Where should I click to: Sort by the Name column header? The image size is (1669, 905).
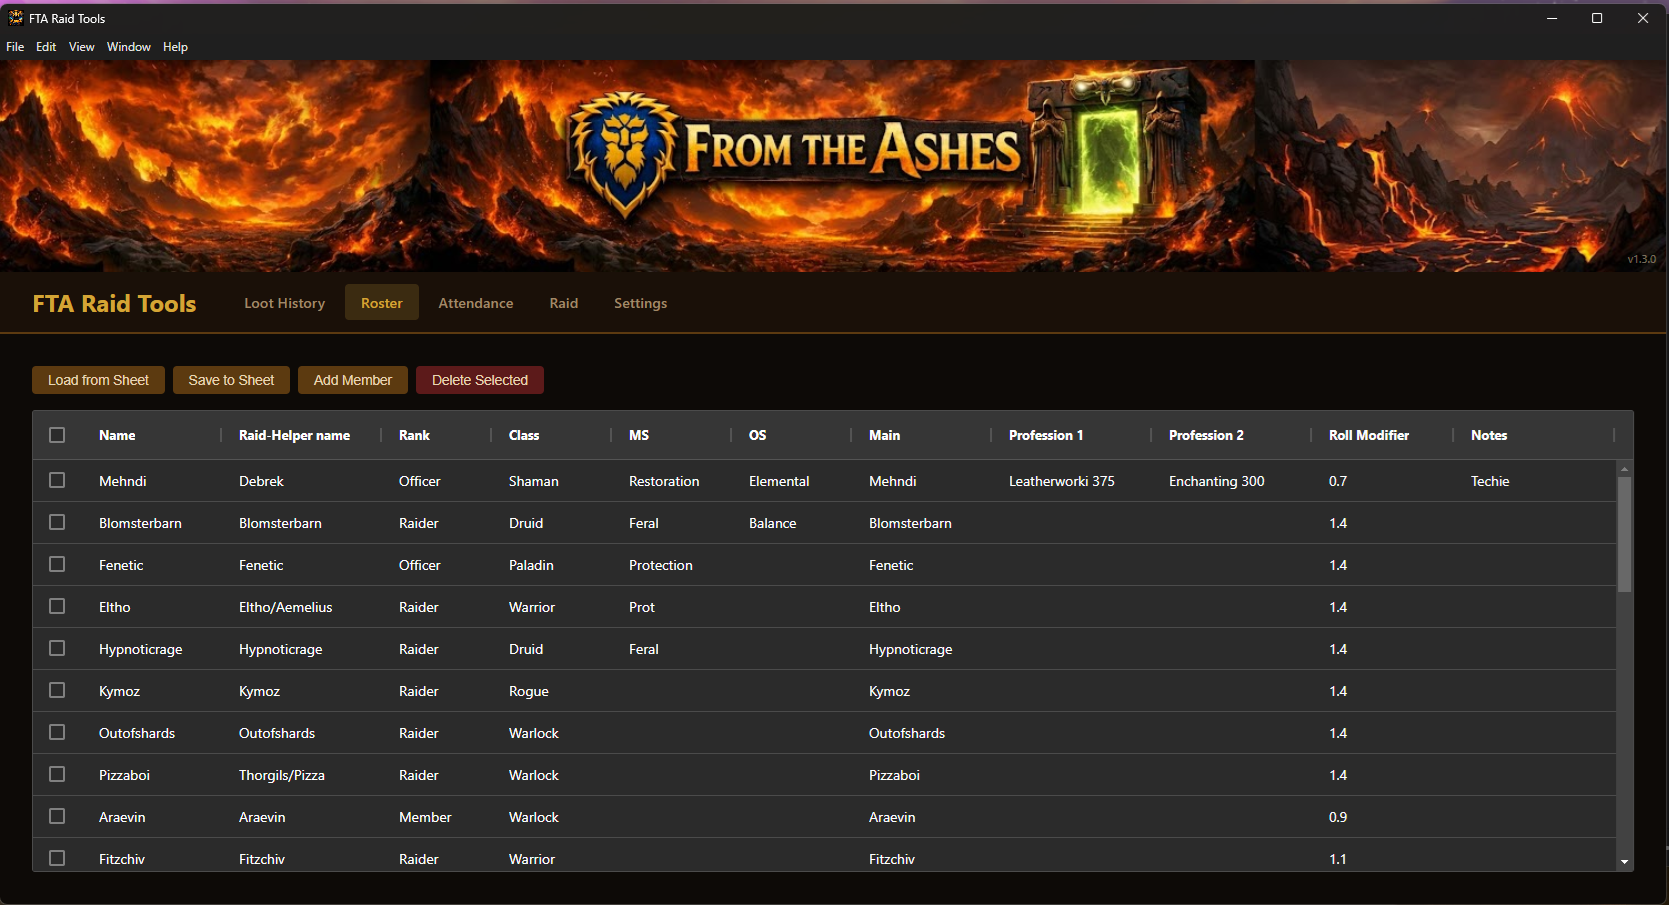(x=117, y=435)
